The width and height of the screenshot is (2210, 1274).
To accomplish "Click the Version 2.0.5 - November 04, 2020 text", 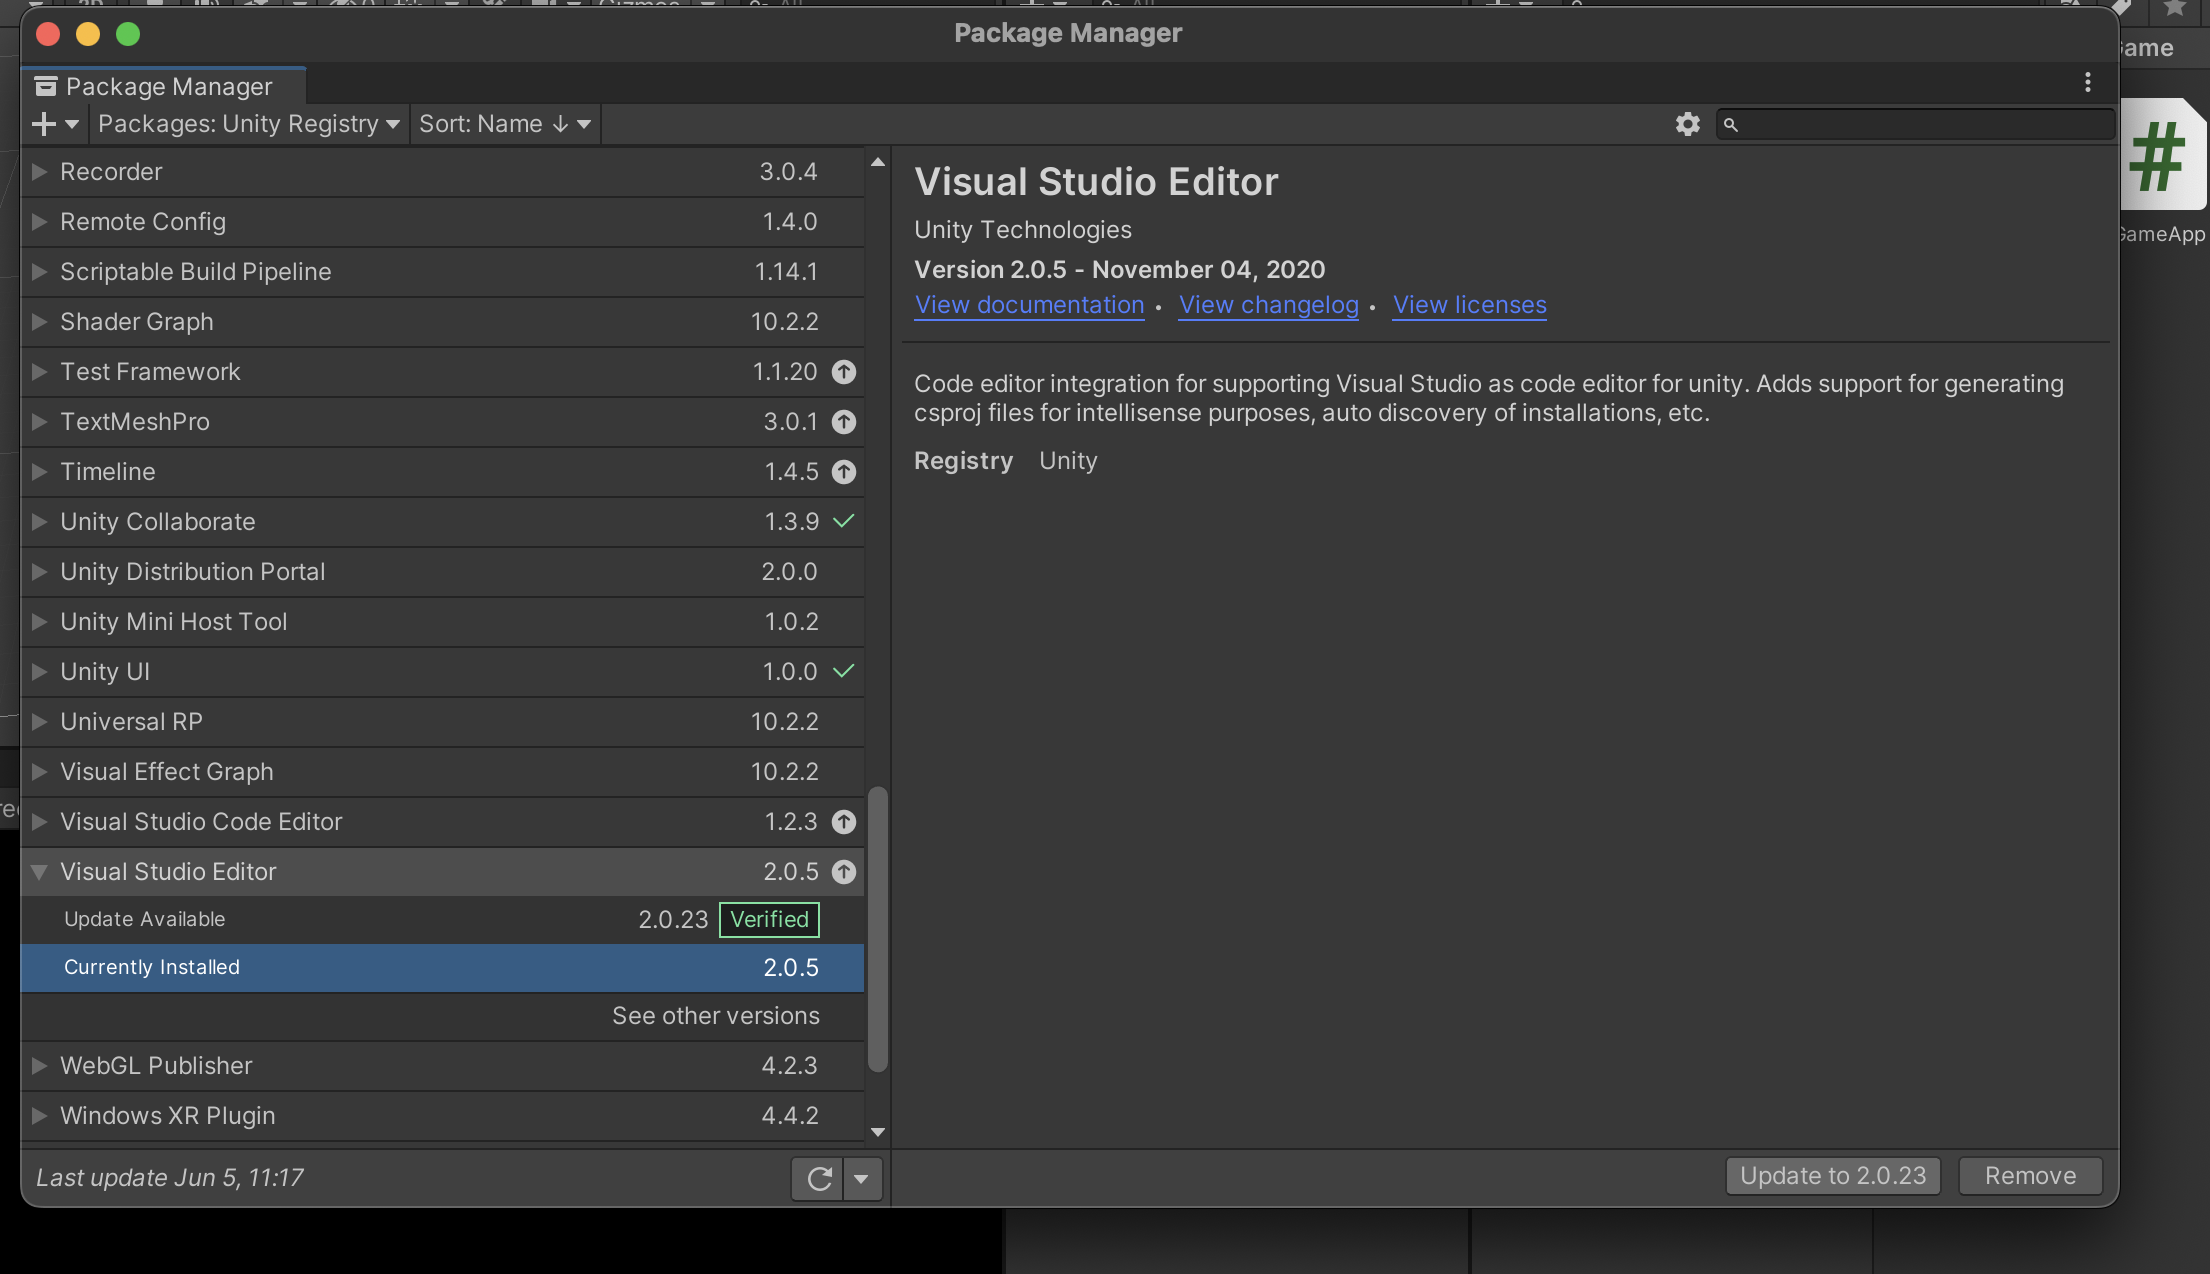I will [1120, 270].
